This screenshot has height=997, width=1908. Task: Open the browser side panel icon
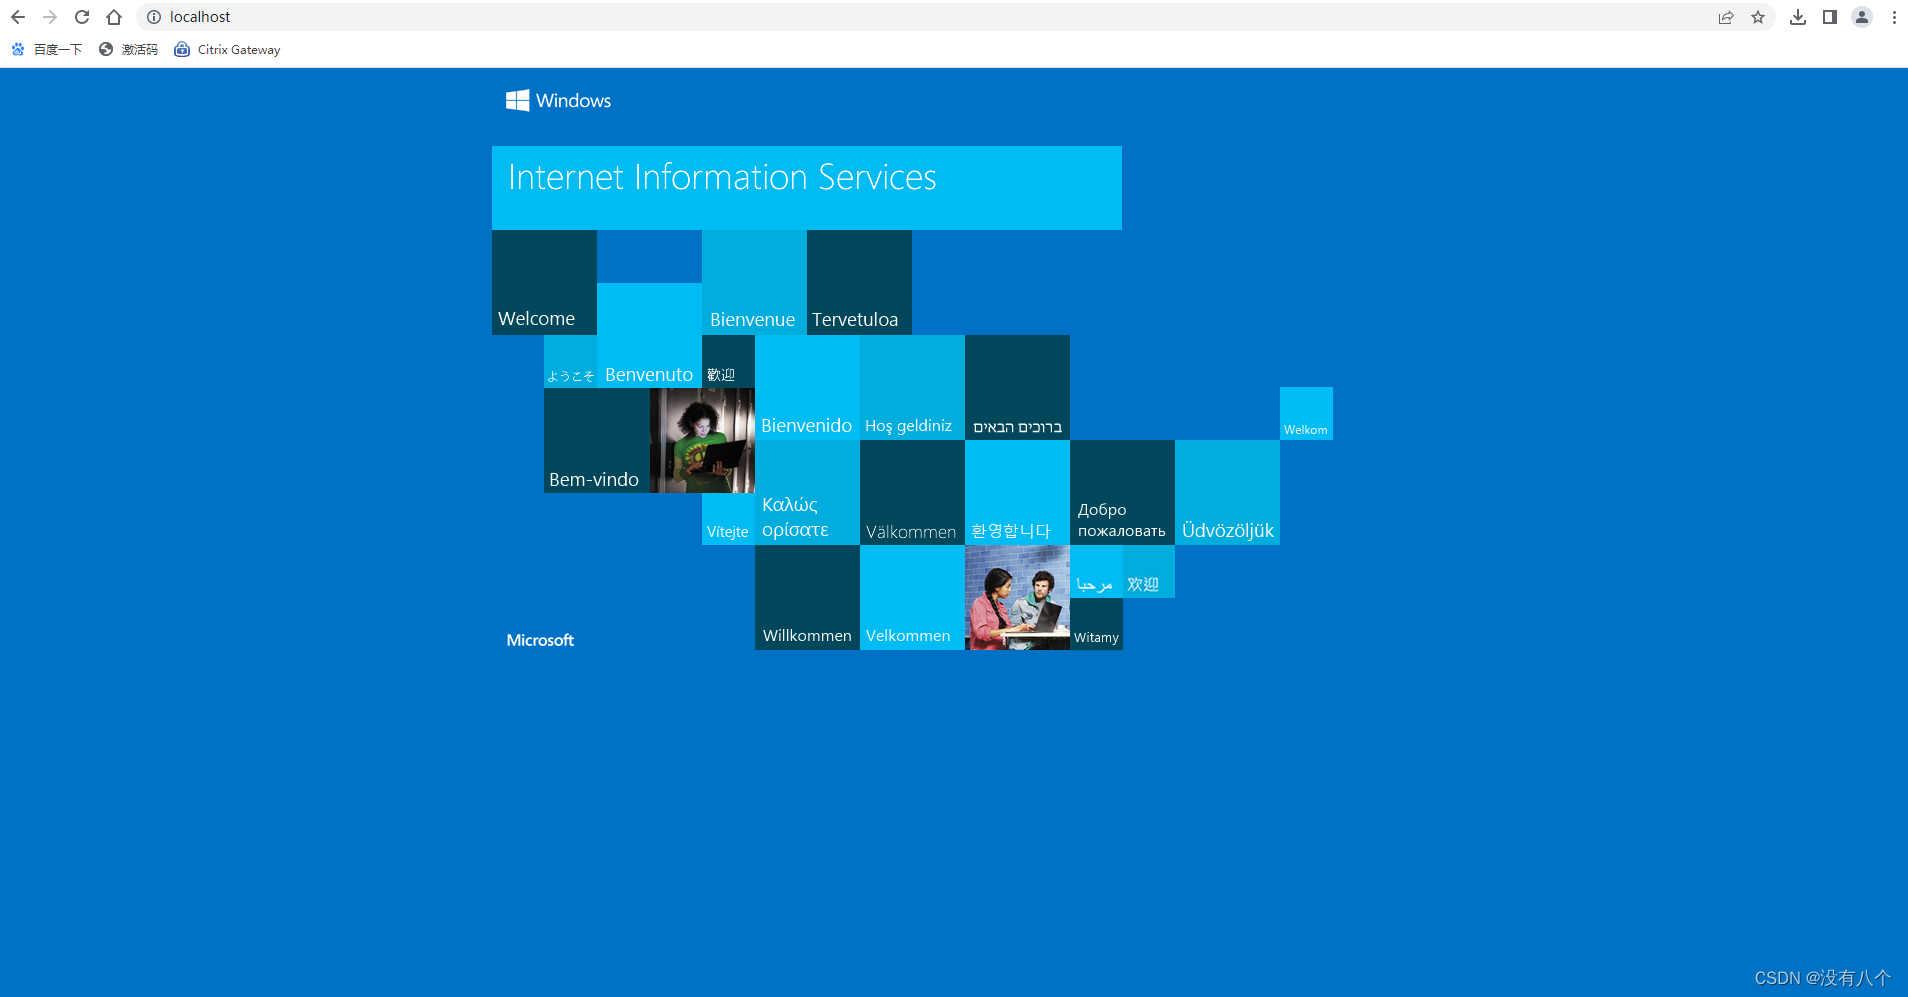[1830, 17]
